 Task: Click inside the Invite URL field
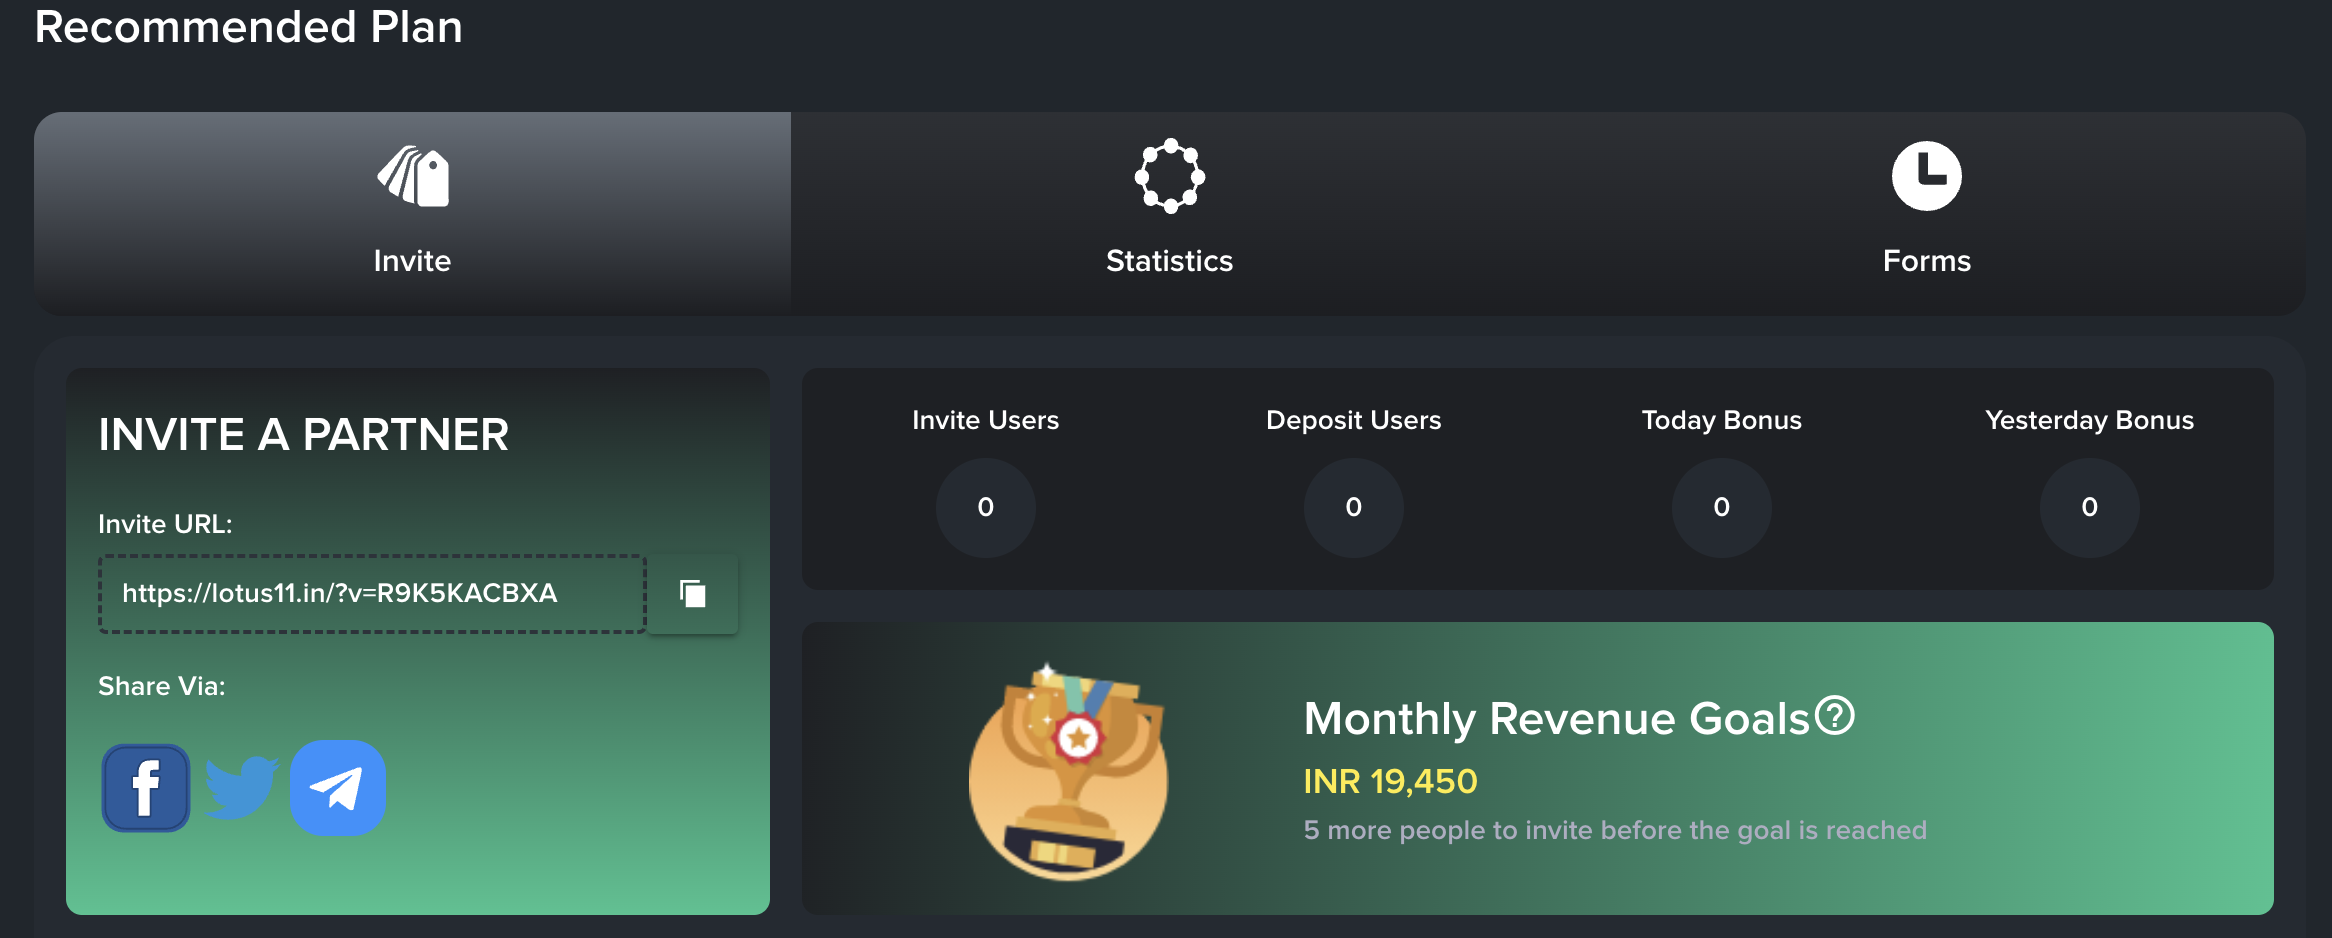[372, 594]
